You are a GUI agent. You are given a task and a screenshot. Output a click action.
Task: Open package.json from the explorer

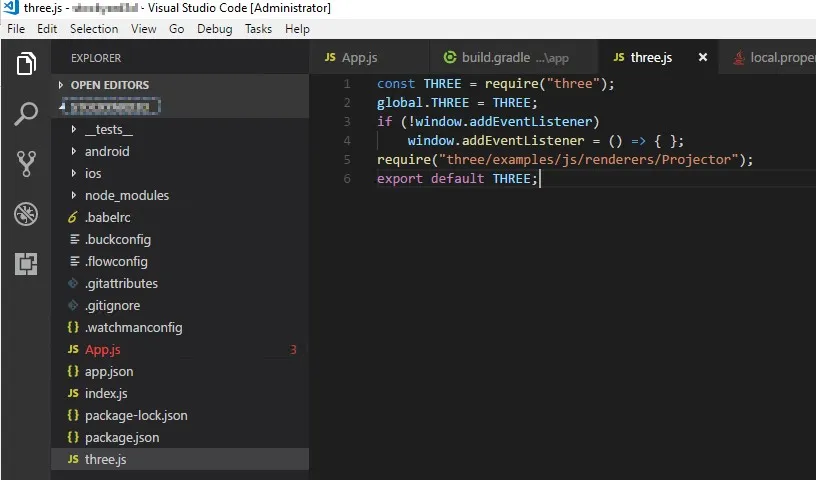tap(182, 437)
